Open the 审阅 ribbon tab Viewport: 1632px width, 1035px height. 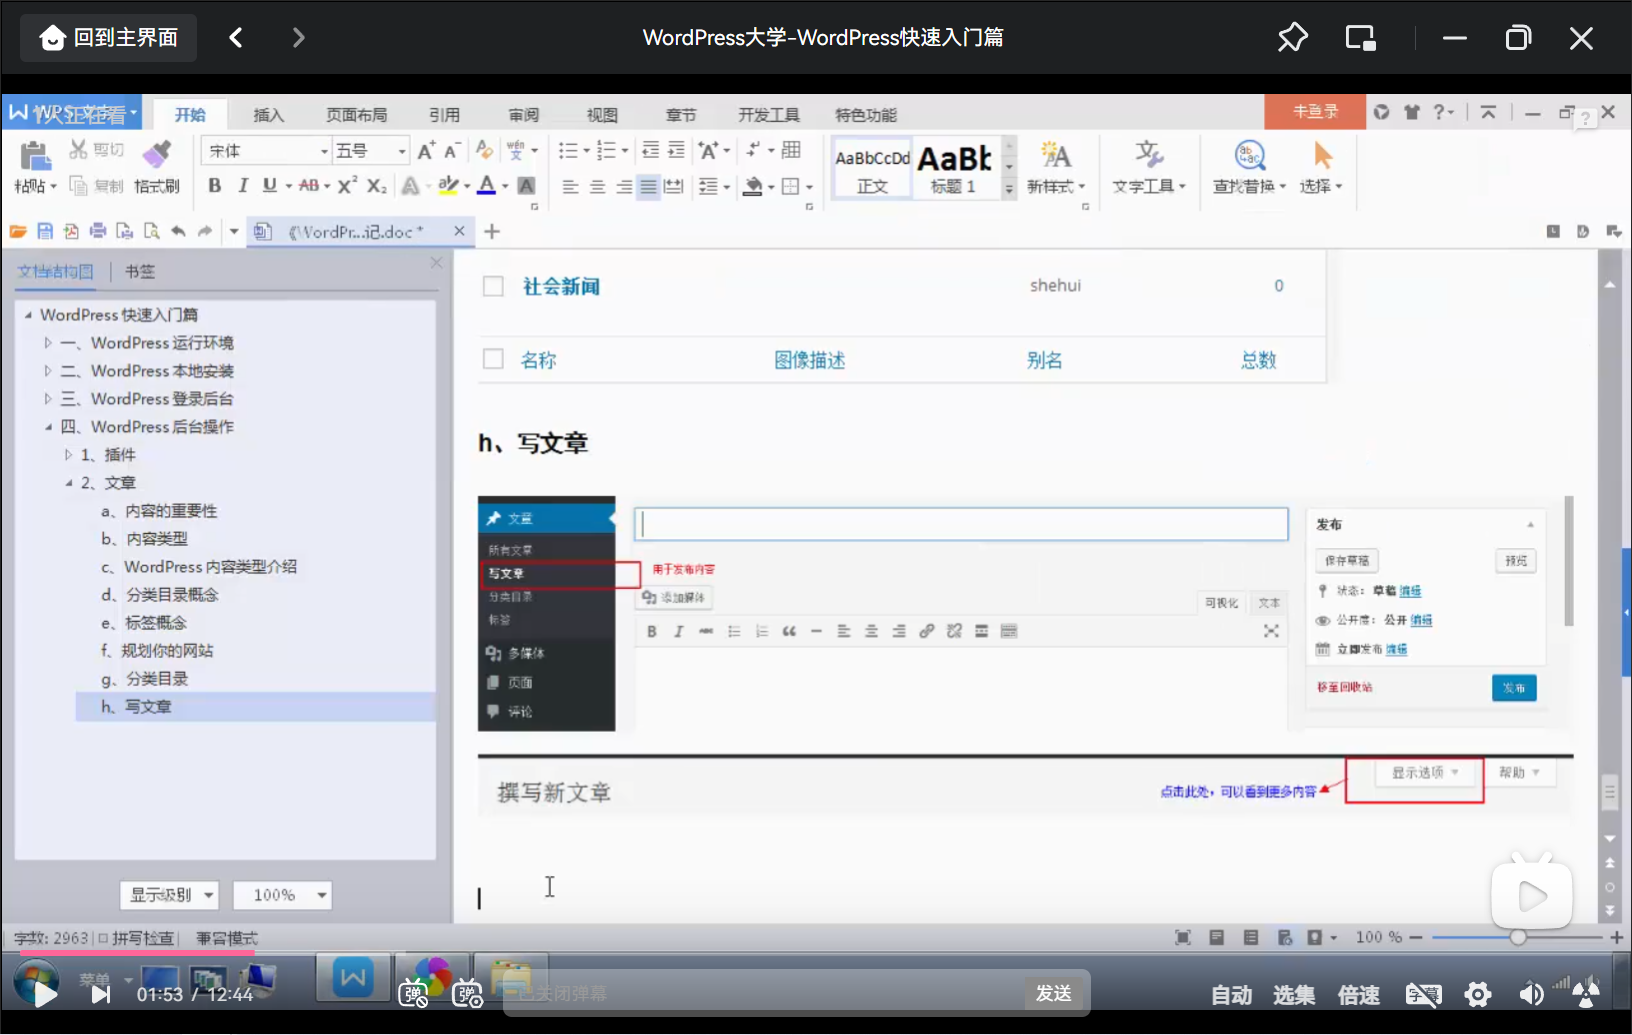point(523,115)
